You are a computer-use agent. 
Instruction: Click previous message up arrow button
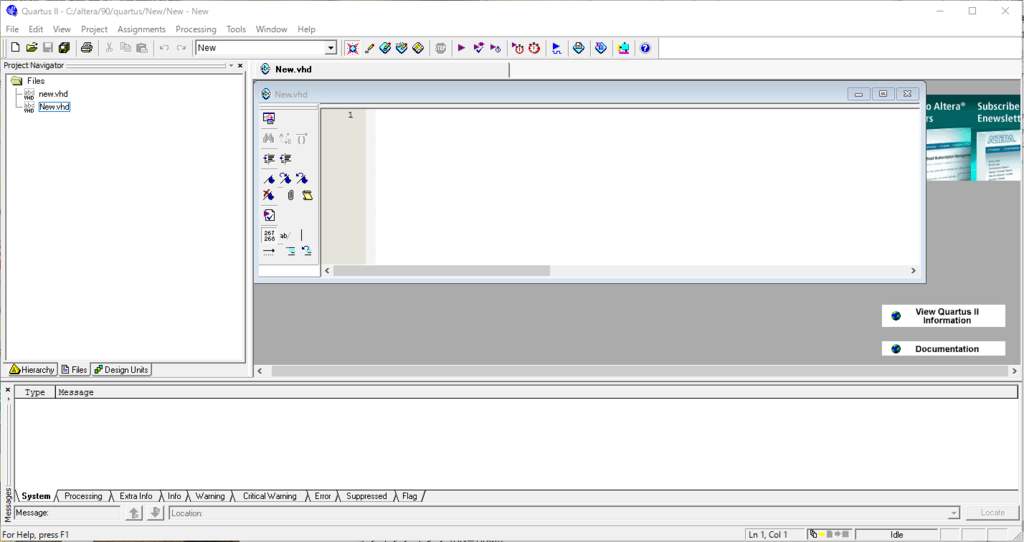pos(134,513)
